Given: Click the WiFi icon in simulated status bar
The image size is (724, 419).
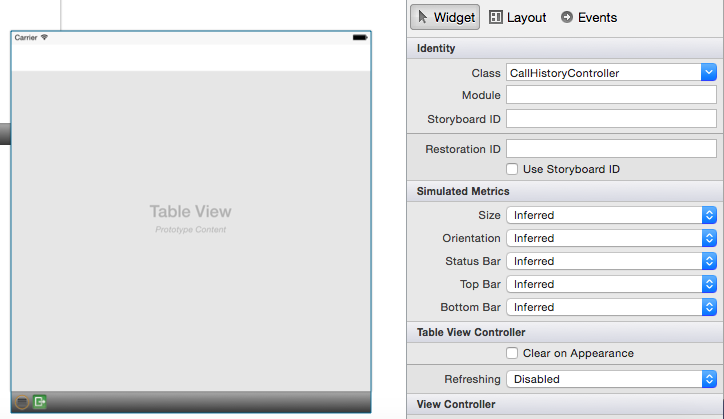Looking at the screenshot, I should 44,37.
